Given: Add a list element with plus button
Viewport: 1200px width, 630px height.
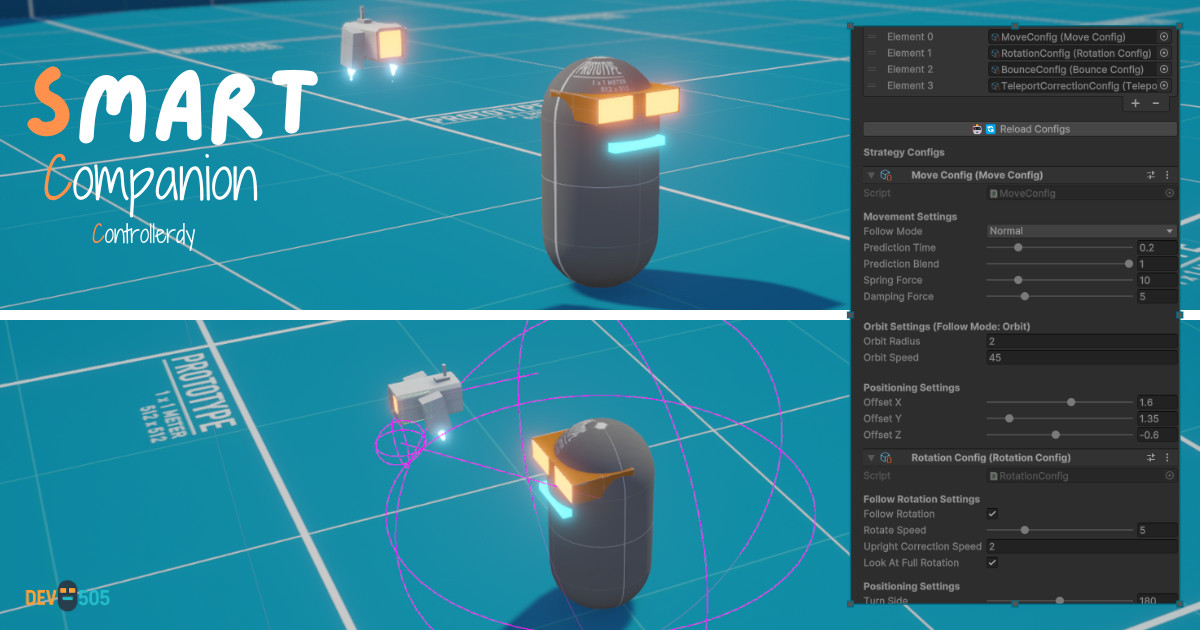Looking at the screenshot, I should (x=1135, y=103).
